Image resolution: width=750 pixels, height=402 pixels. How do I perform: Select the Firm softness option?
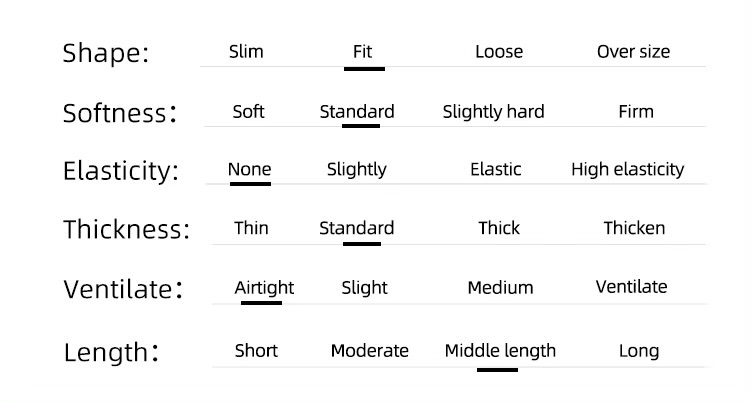pos(636,112)
